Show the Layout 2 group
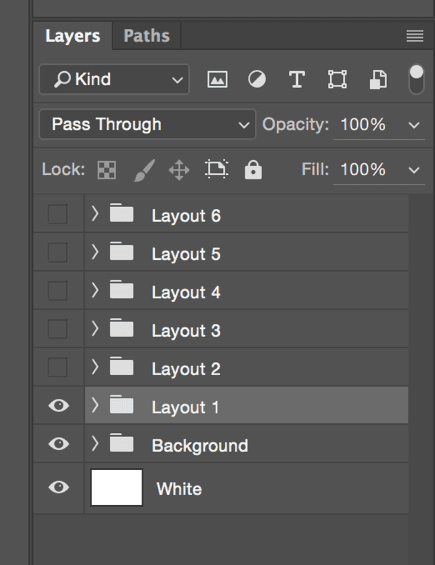 [58, 367]
